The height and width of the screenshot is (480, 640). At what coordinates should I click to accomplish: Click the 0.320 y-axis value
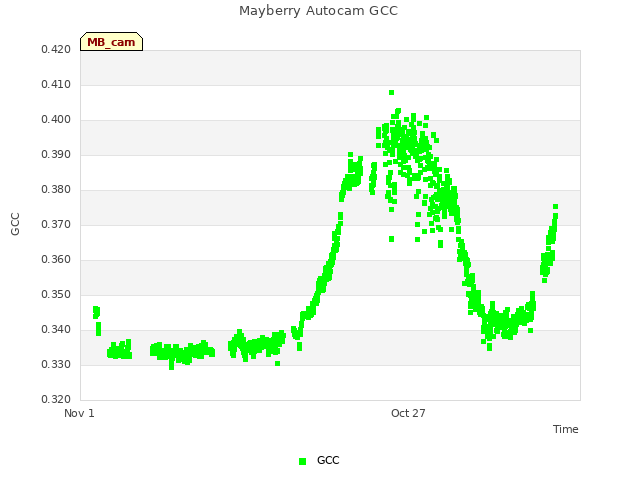pos(56,399)
